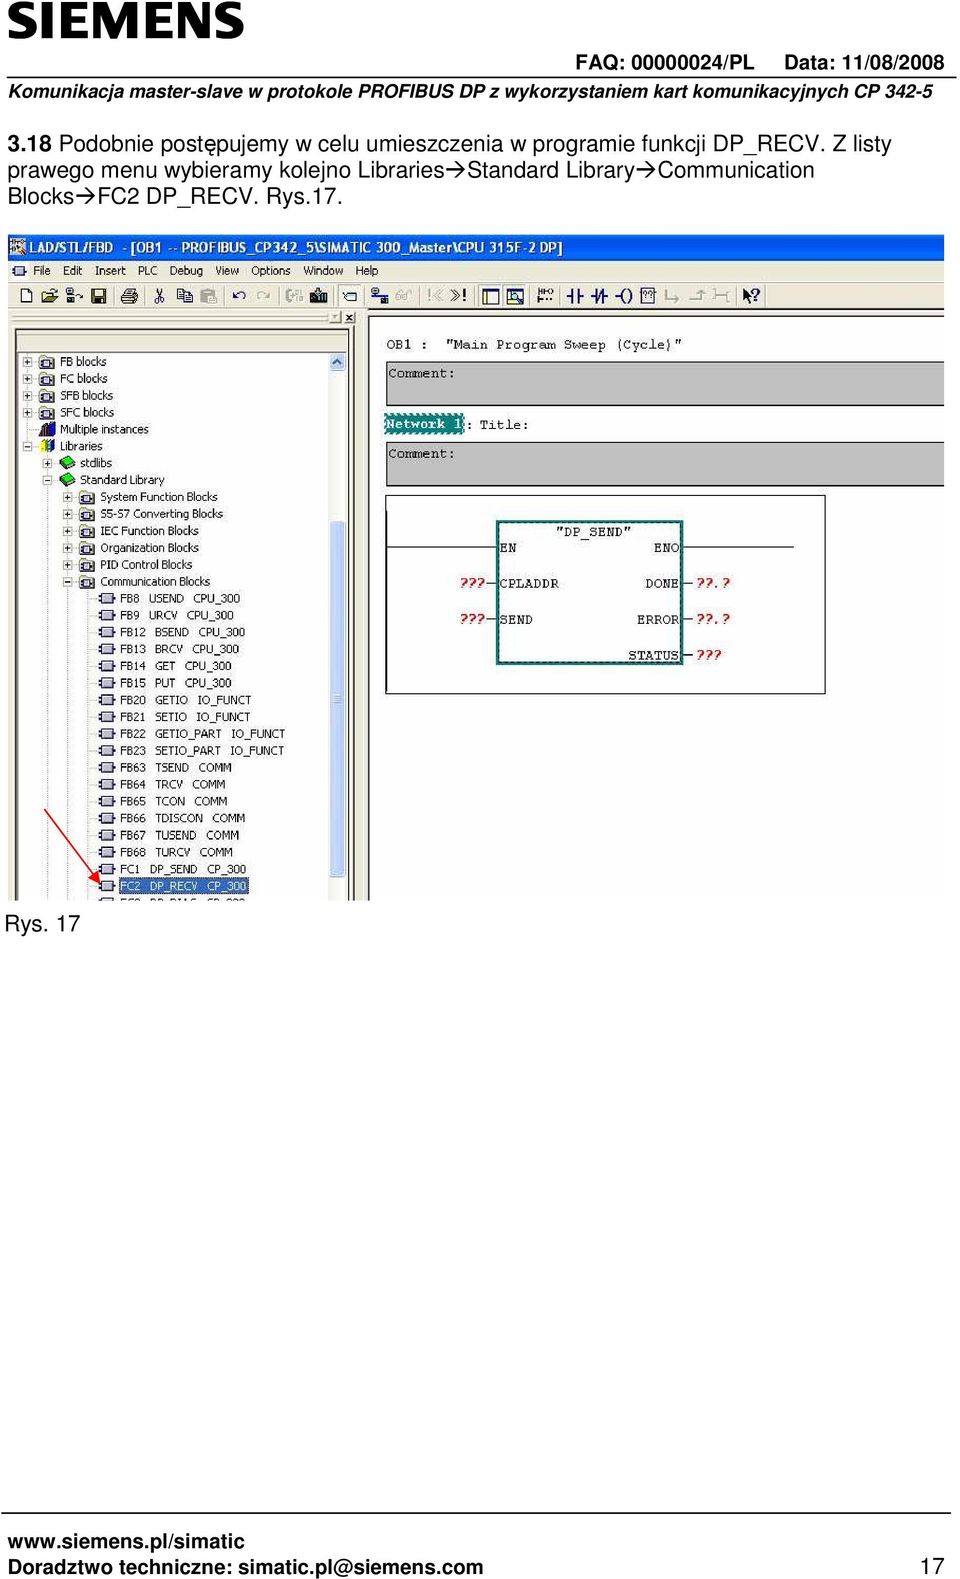Click the tree panel scroll-up arrow
The width and height of the screenshot is (960, 1579).
point(337,362)
